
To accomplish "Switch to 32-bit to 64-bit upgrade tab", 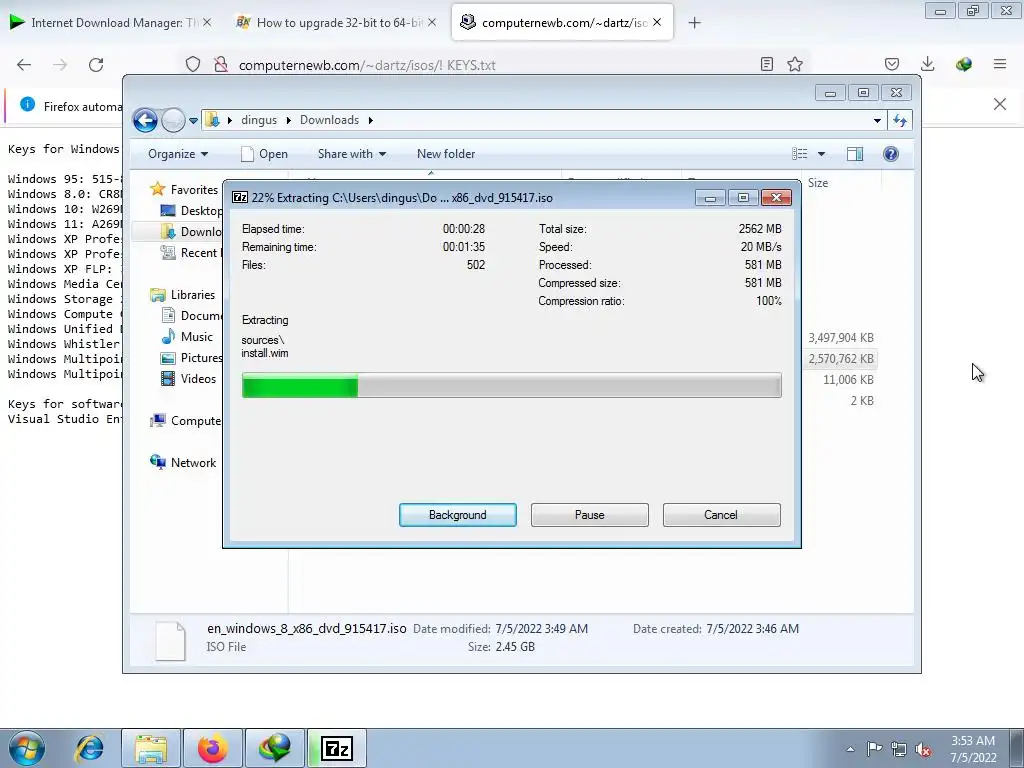I will (336, 22).
